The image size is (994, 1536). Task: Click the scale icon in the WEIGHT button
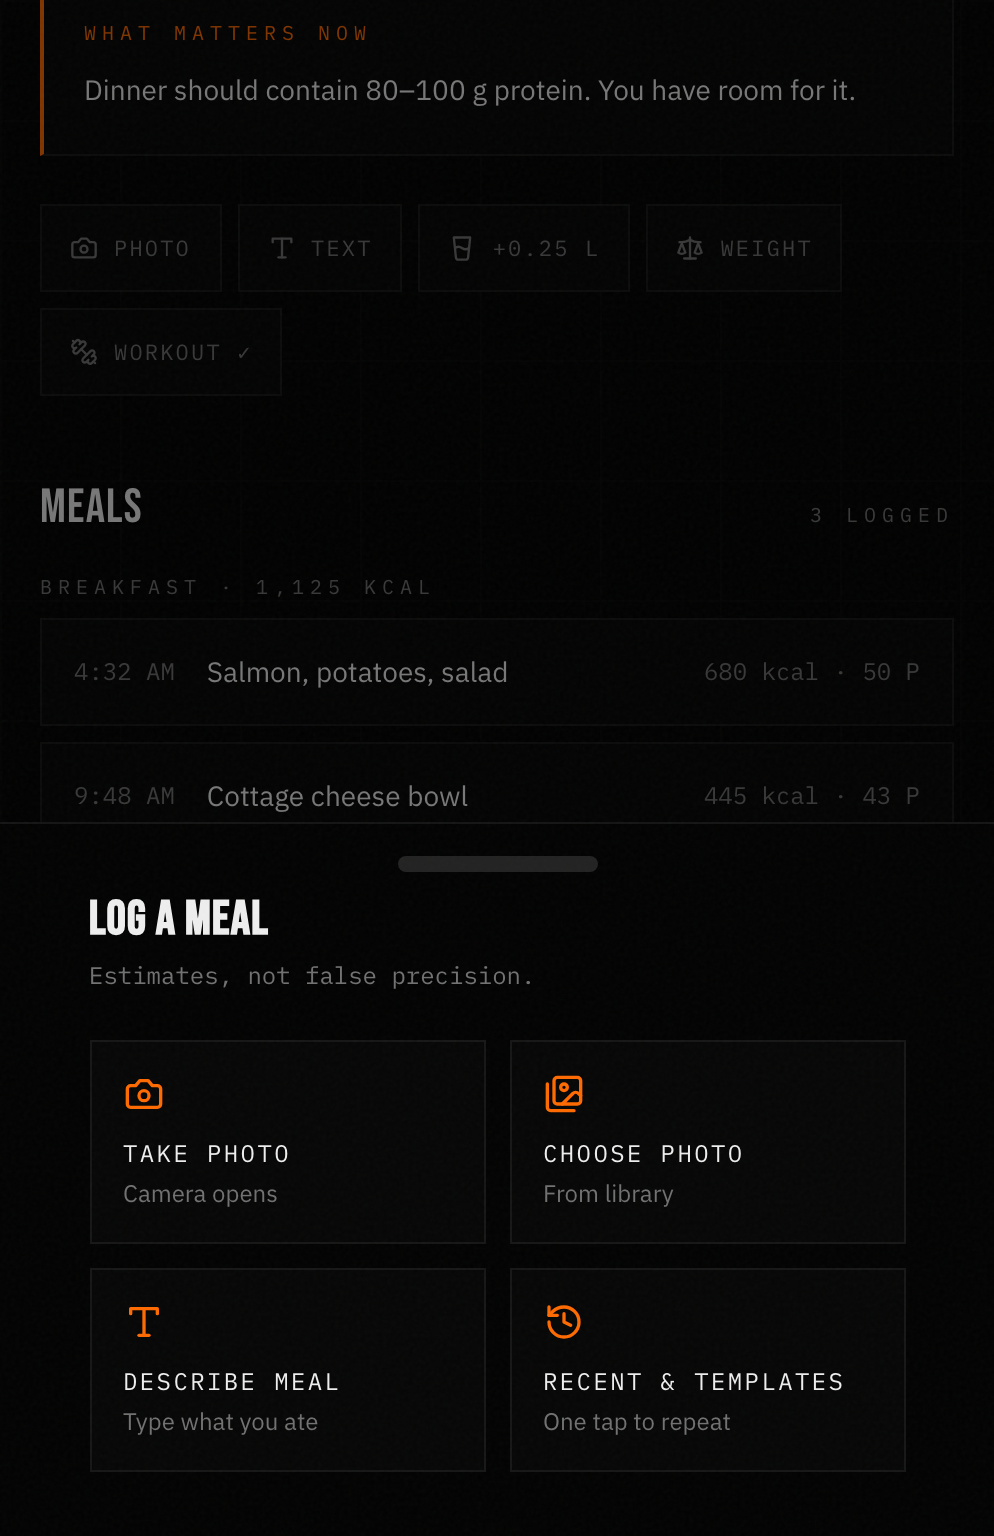coord(690,248)
